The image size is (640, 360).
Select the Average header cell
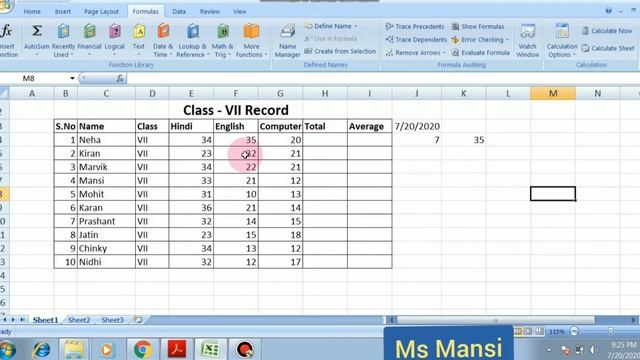tap(370, 127)
